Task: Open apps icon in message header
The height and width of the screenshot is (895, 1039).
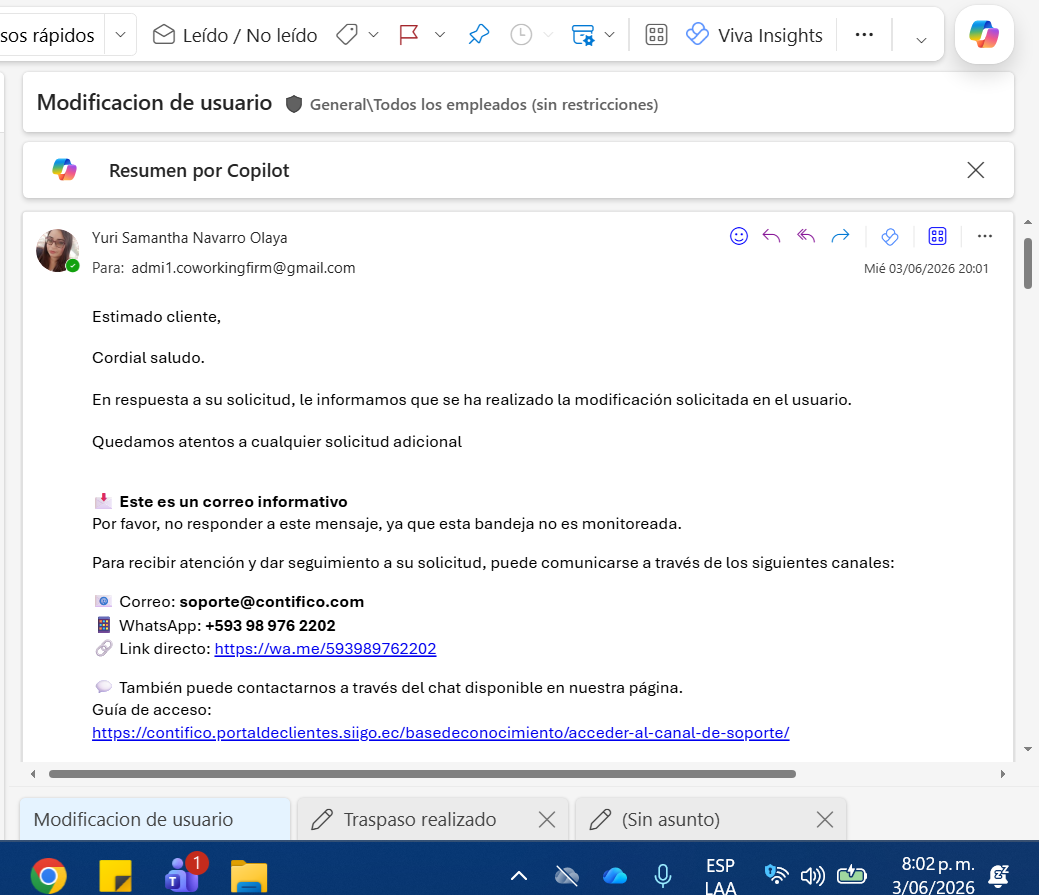Action: point(938,236)
